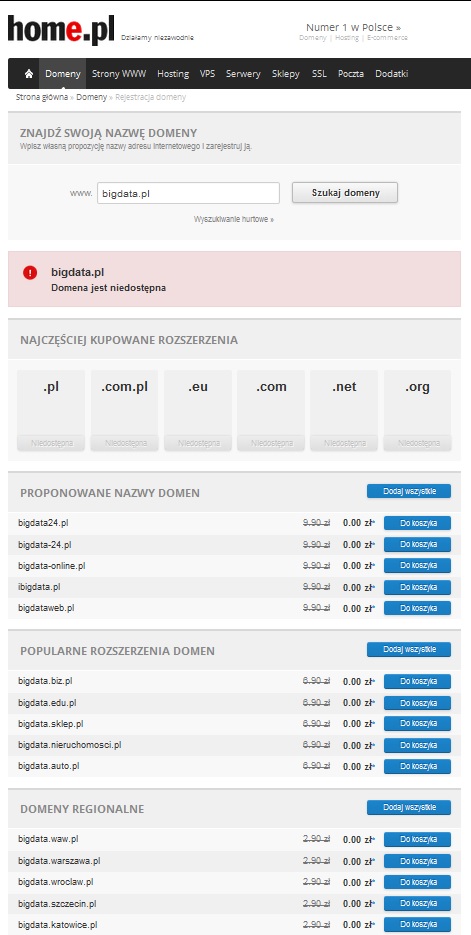Click the domain name search field
The width and height of the screenshot is (471, 935).
pyautogui.click(x=188, y=193)
